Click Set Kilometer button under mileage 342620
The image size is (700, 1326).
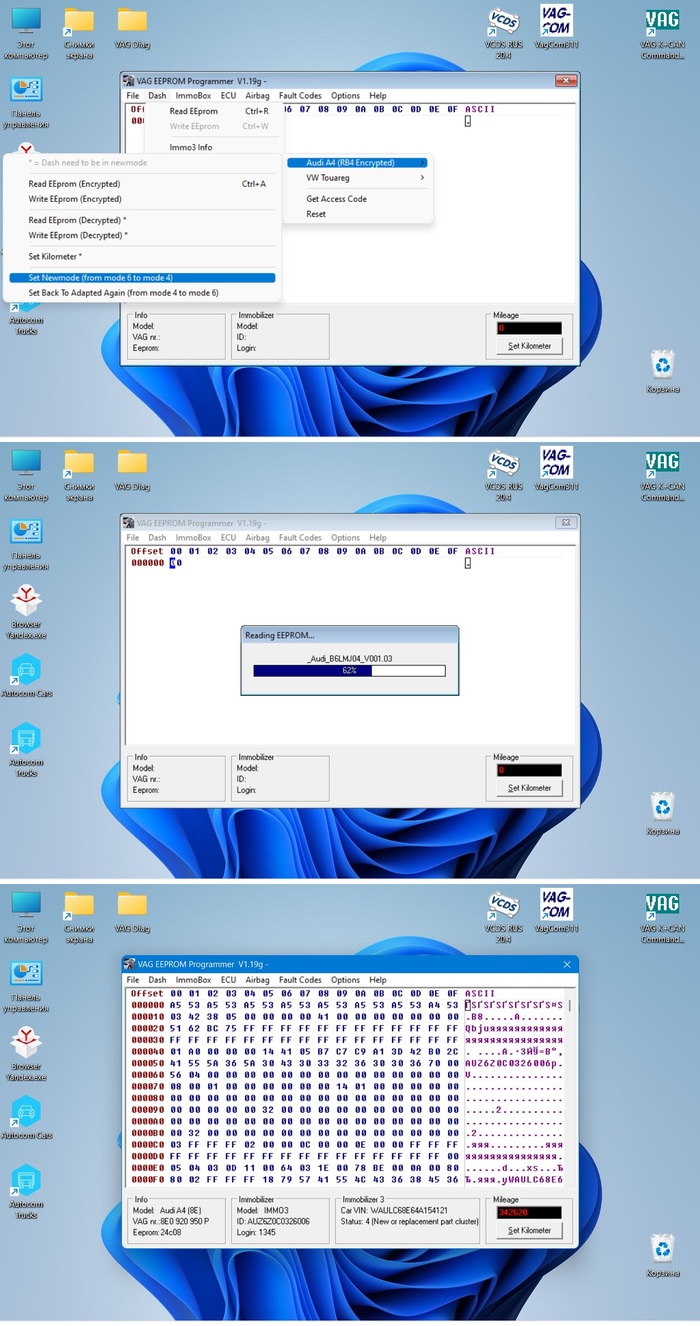pos(530,1230)
